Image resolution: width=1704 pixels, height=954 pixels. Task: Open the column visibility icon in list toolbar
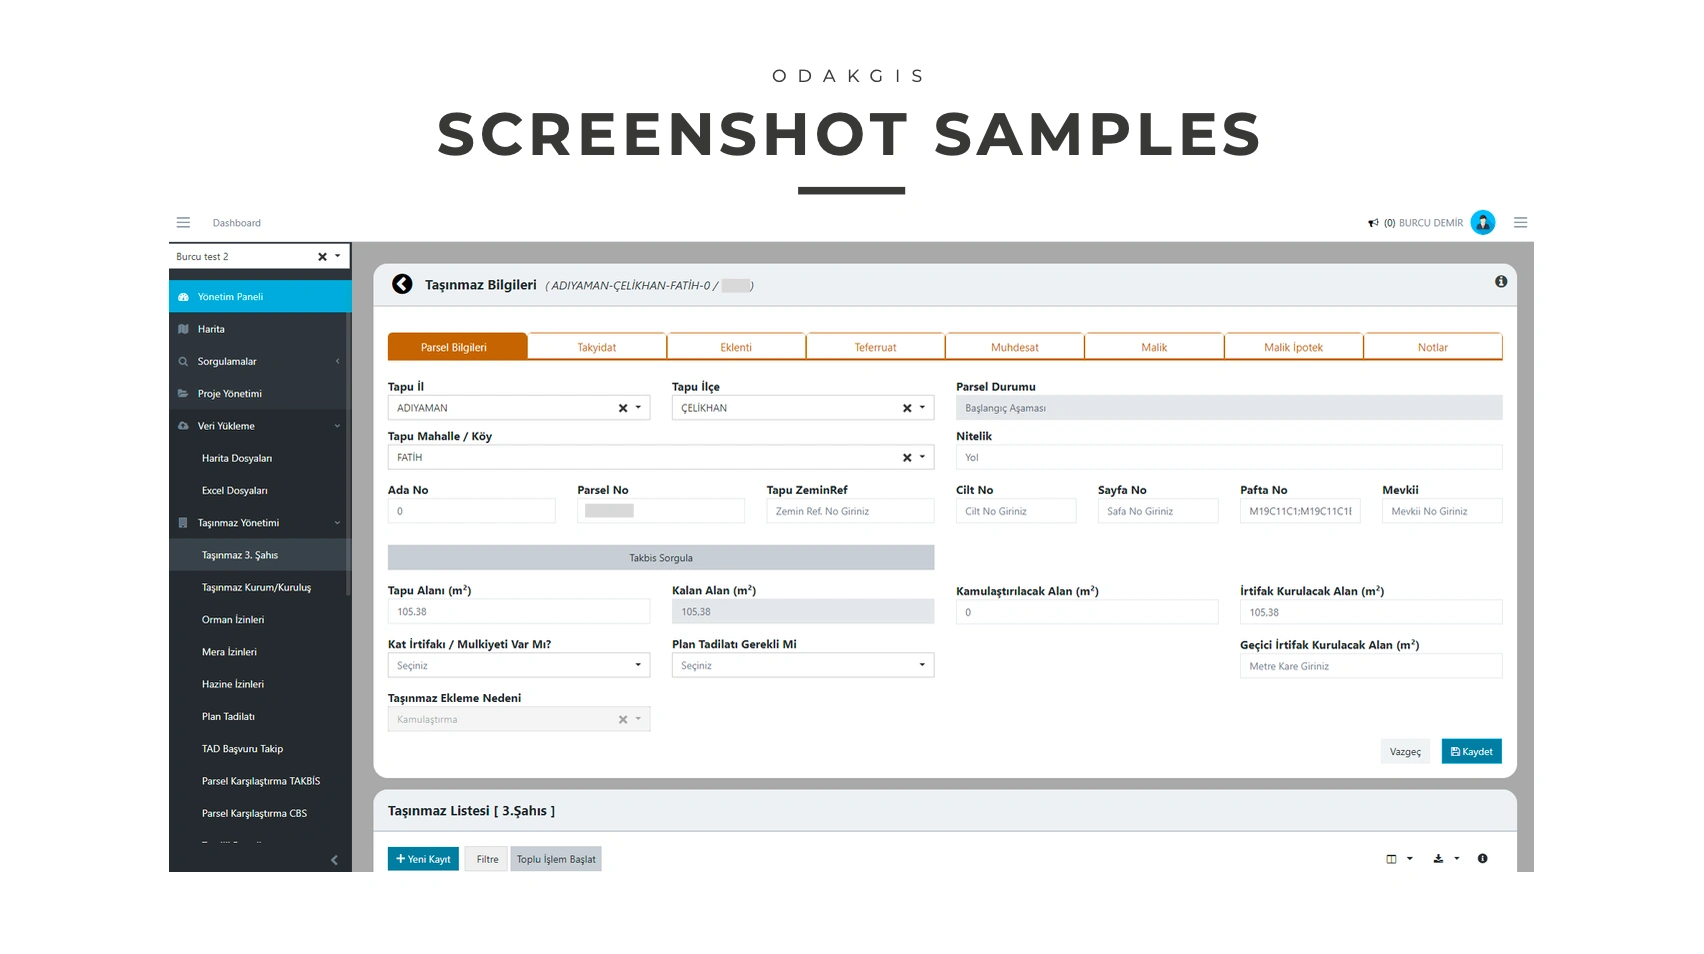tap(1391, 859)
